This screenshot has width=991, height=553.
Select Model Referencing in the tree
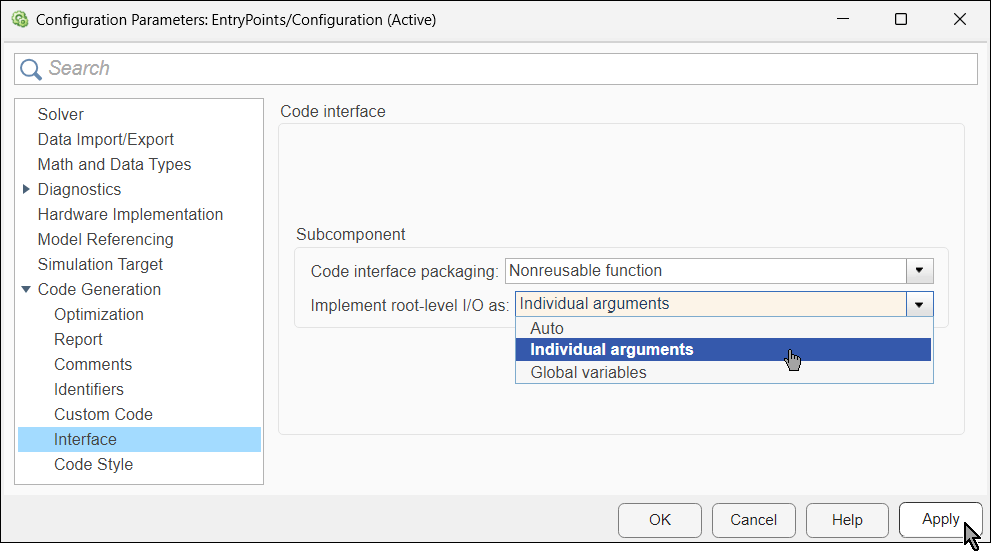[x=106, y=240]
